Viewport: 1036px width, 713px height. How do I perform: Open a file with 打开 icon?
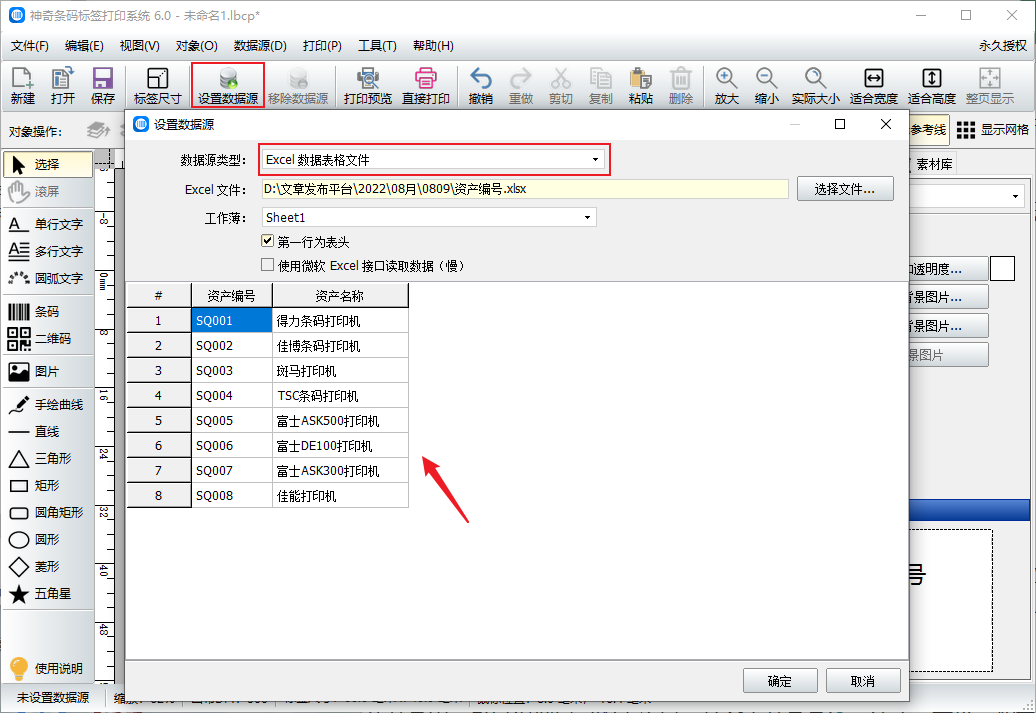point(62,86)
